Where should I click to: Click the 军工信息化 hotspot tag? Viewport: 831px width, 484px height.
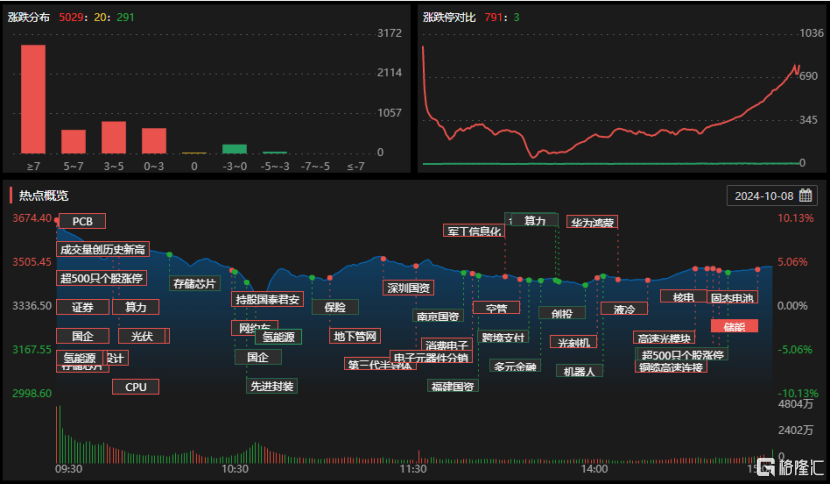click(474, 231)
